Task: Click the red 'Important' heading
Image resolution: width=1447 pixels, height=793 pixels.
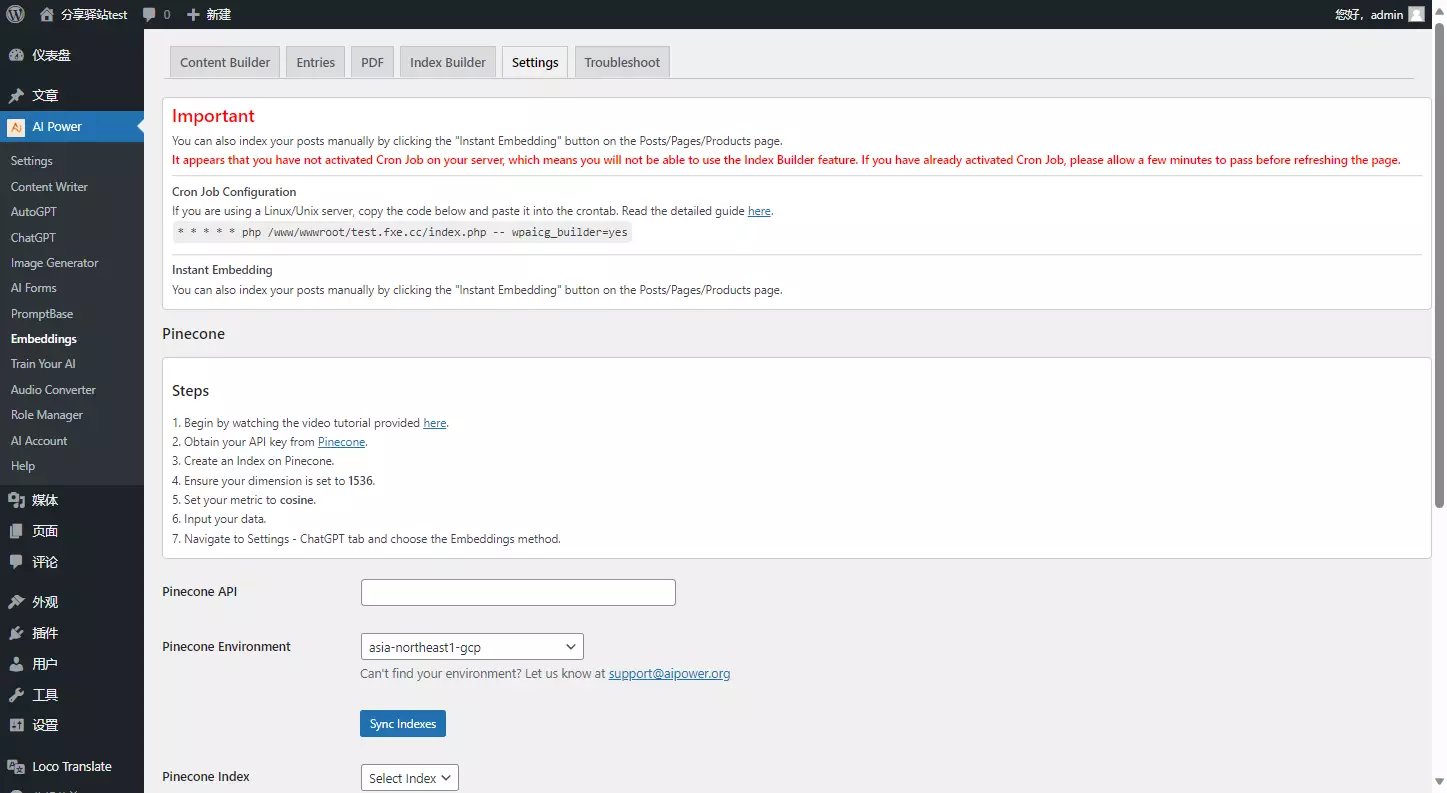Action: 213,116
